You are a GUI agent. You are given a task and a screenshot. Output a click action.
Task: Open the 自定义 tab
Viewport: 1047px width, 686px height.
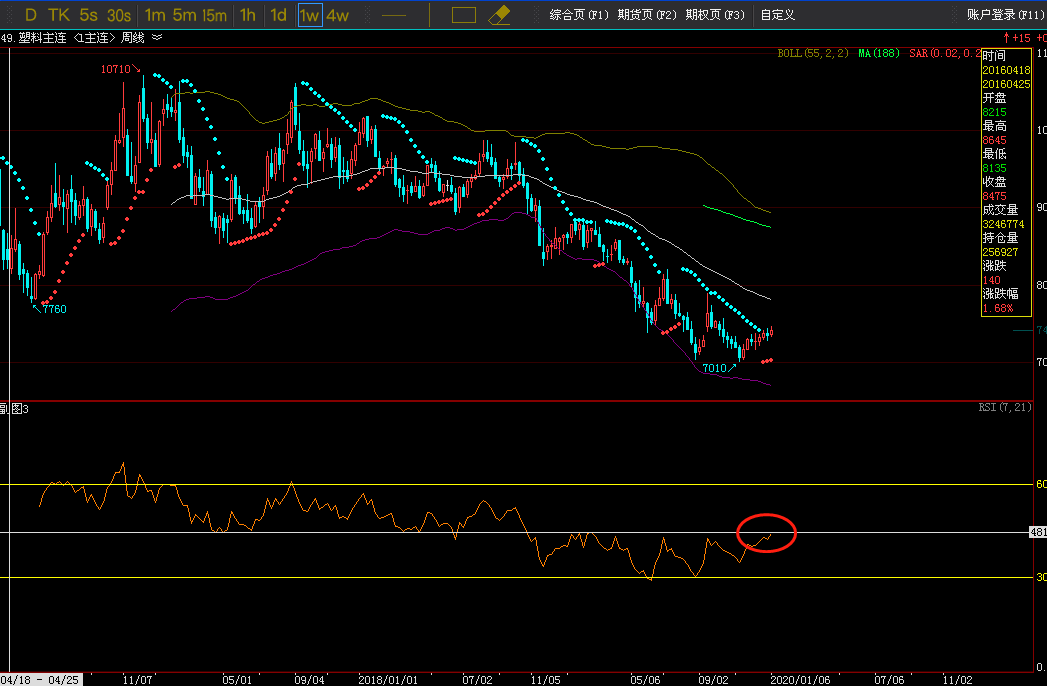coord(778,15)
